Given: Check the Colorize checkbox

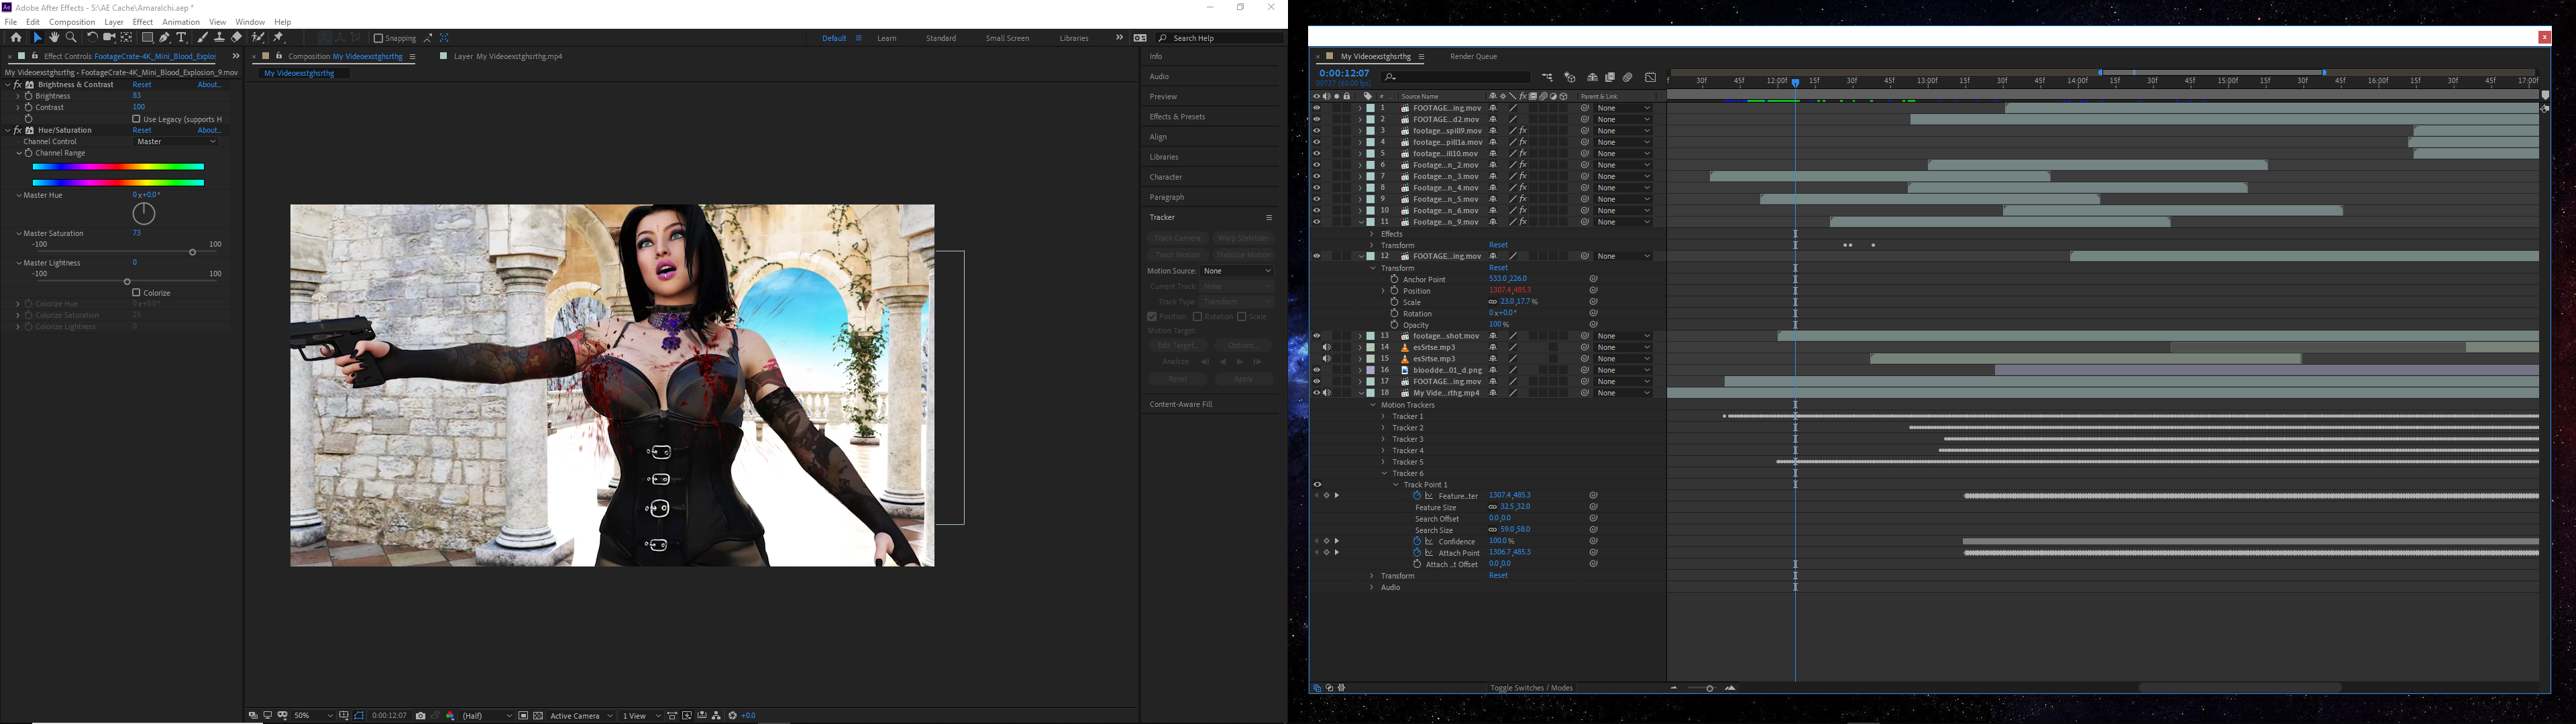Looking at the screenshot, I should click(137, 293).
